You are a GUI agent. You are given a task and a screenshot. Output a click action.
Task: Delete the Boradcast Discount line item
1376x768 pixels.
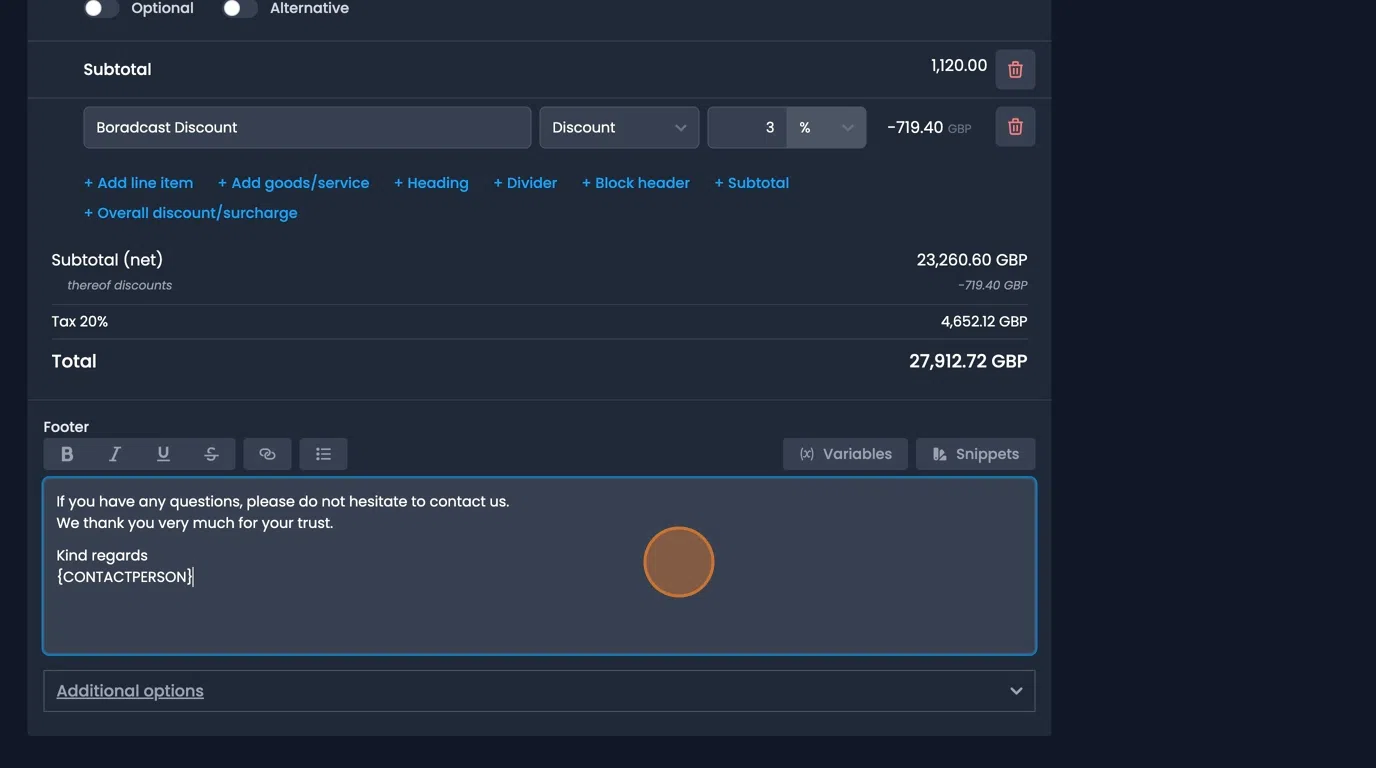[x=1014, y=126]
